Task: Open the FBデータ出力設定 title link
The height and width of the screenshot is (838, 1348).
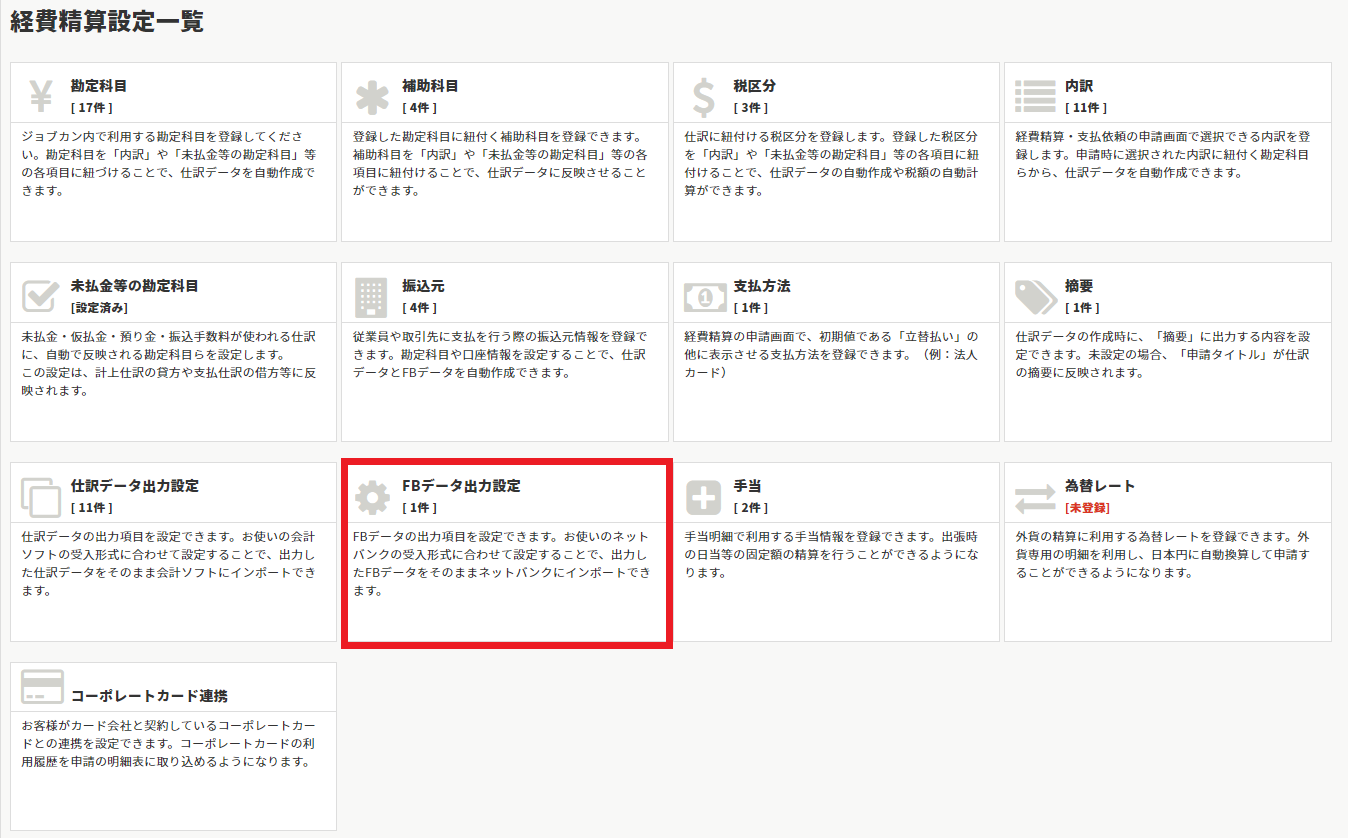Action: [x=461, y=486]
